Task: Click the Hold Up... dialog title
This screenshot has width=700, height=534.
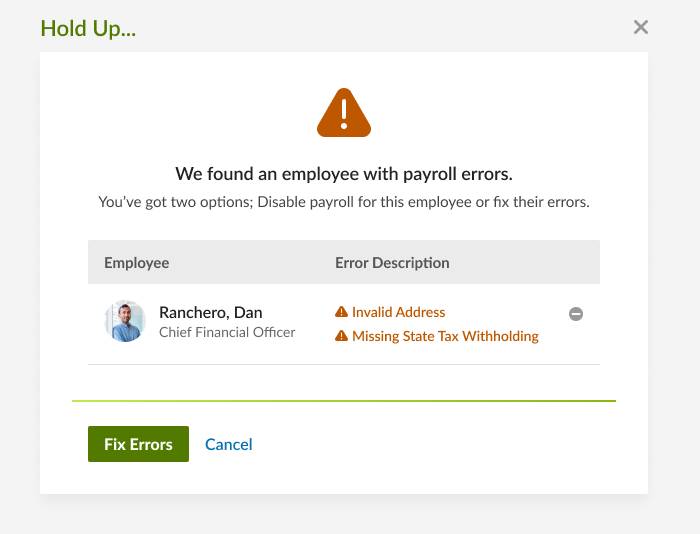Action: [88, 29]
